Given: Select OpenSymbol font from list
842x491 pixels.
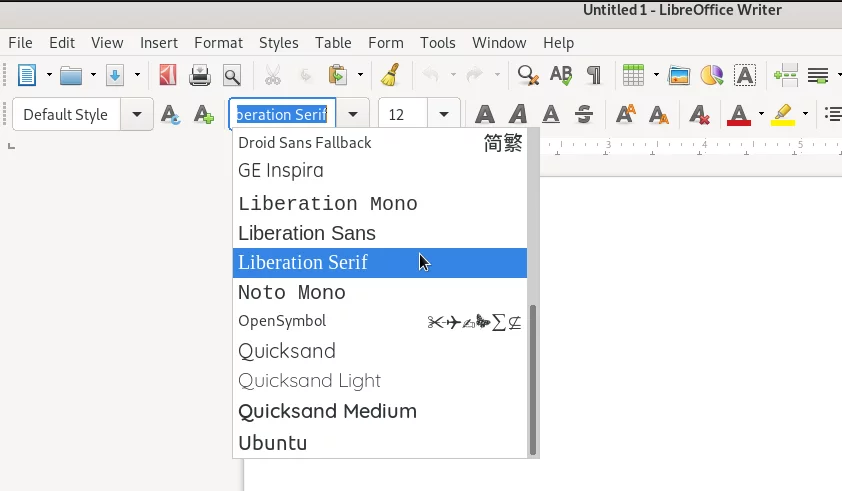Looking at the screenshot, I should click(x=380, y=321).
